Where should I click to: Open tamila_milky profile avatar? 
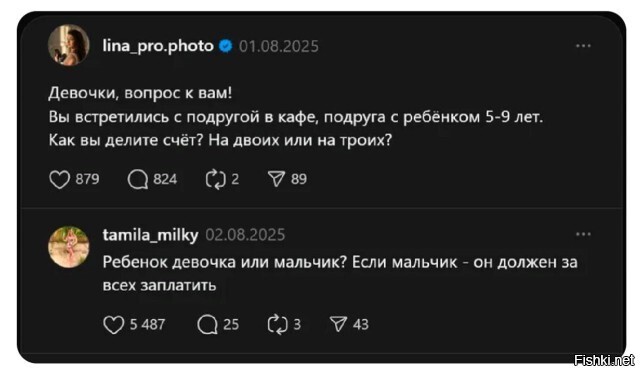(x=69, y=247)
